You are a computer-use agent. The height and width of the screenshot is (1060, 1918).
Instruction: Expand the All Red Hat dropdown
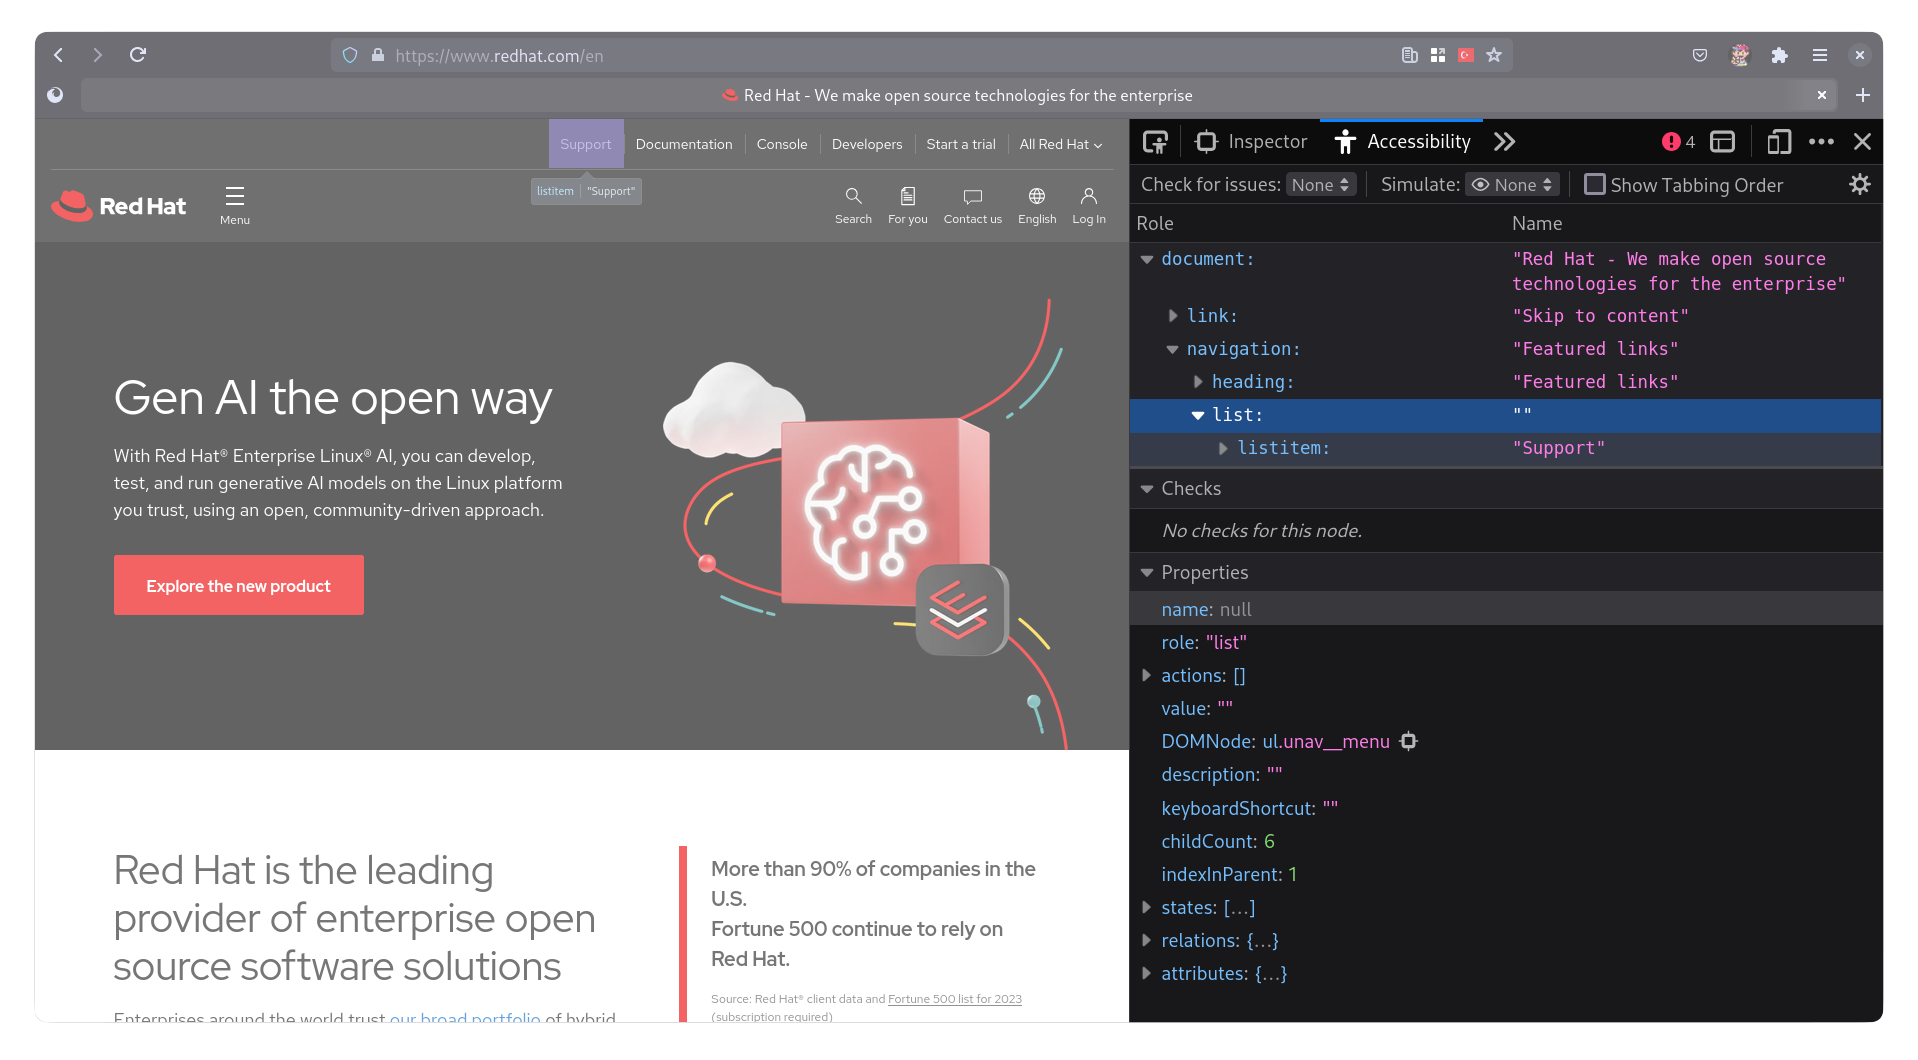(1059, 143)
